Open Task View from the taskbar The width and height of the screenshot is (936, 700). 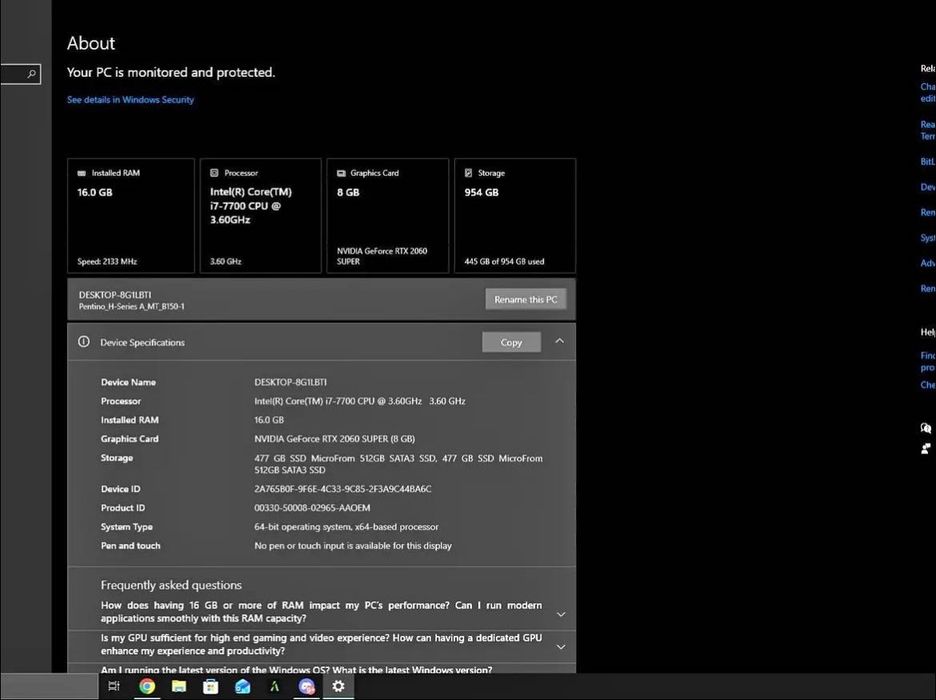[x=113, y=686]
